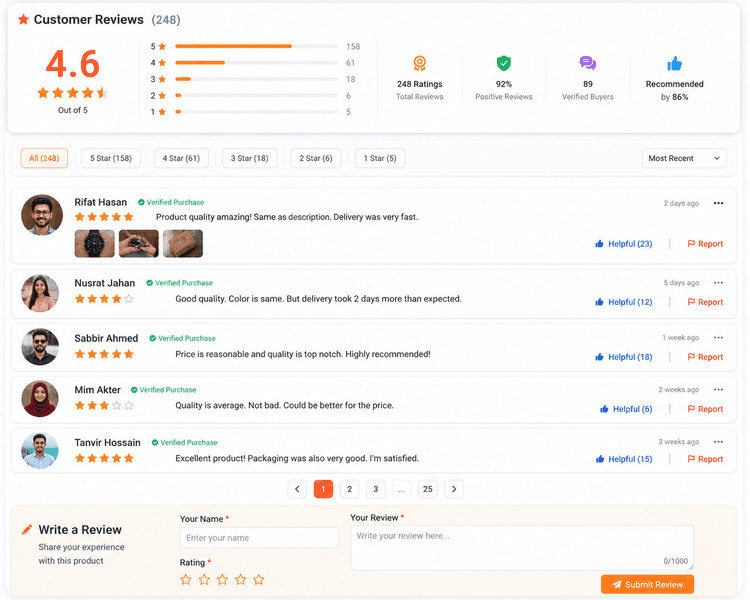
Task: Jump to page 25 of reviews
Action: click(x=428, y=489)
